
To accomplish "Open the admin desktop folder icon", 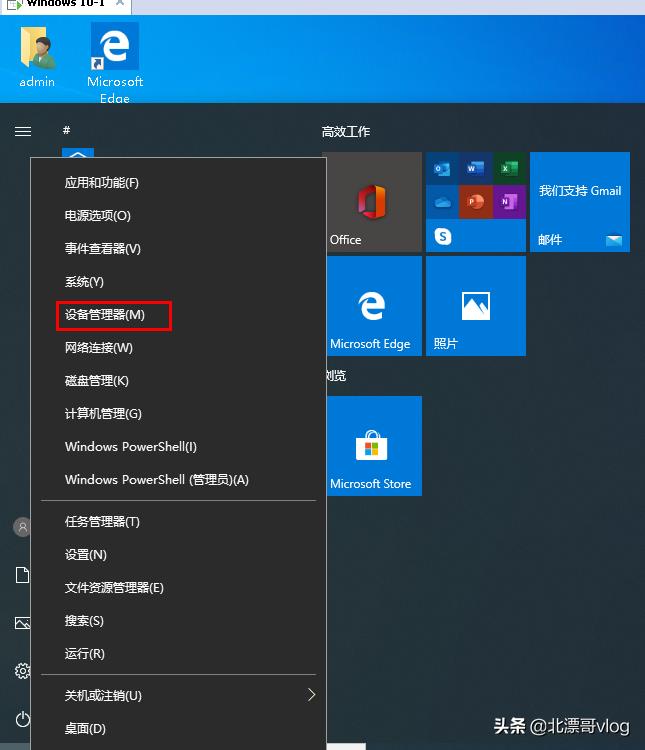I will tap(37, 56).
